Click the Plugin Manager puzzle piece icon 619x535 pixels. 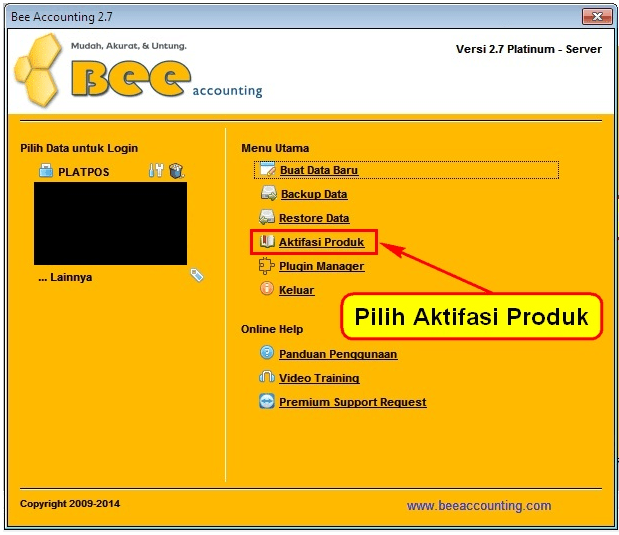(x=267, y=266)
